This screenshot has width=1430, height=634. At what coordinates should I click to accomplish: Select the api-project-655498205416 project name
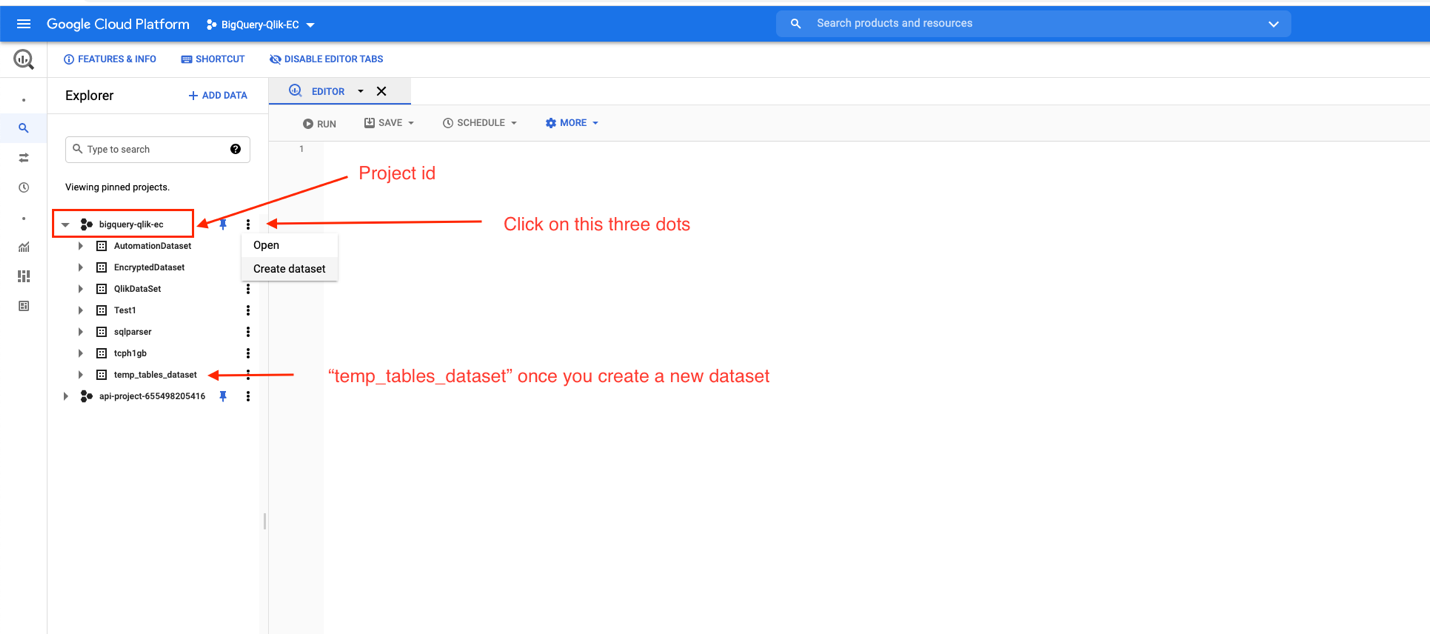click(x=152, y=396)
